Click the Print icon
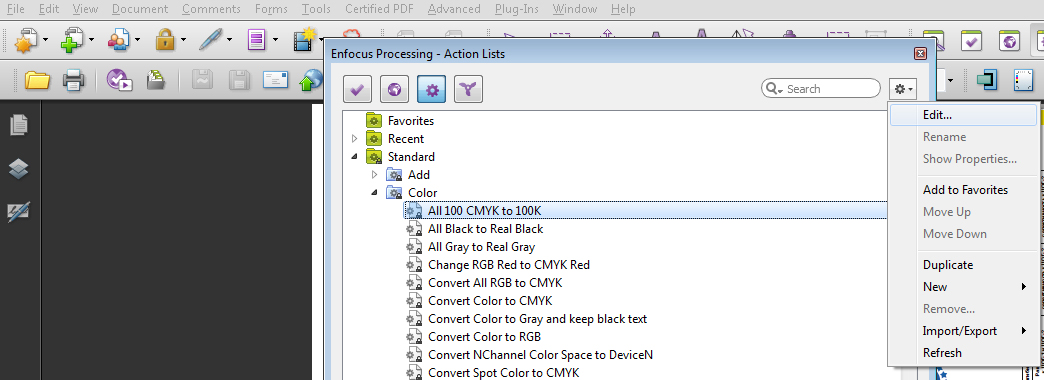 (73, 81)
